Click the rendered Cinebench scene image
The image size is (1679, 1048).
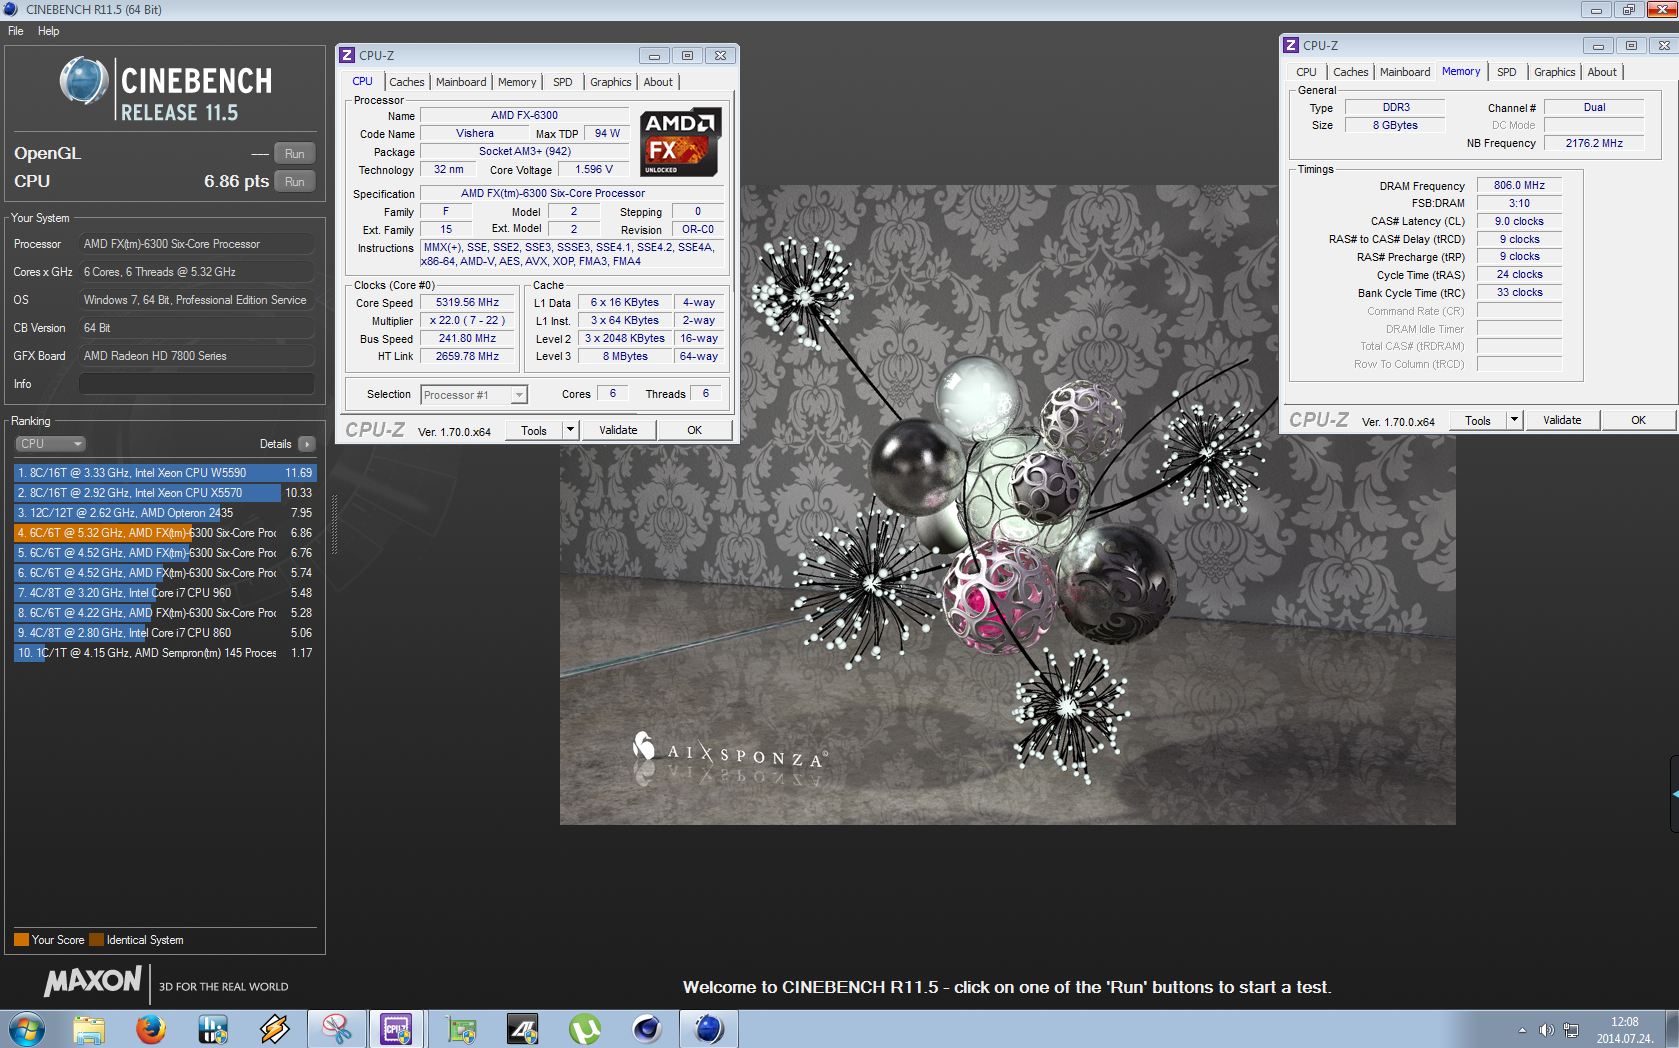click(x=1007, y=505)
